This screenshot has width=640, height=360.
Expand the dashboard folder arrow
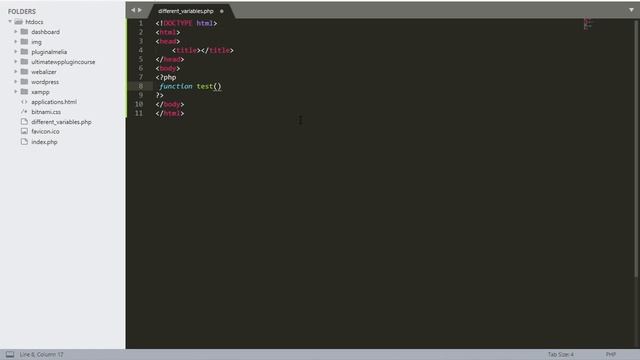pyautogui.click(x=16, y=31)
